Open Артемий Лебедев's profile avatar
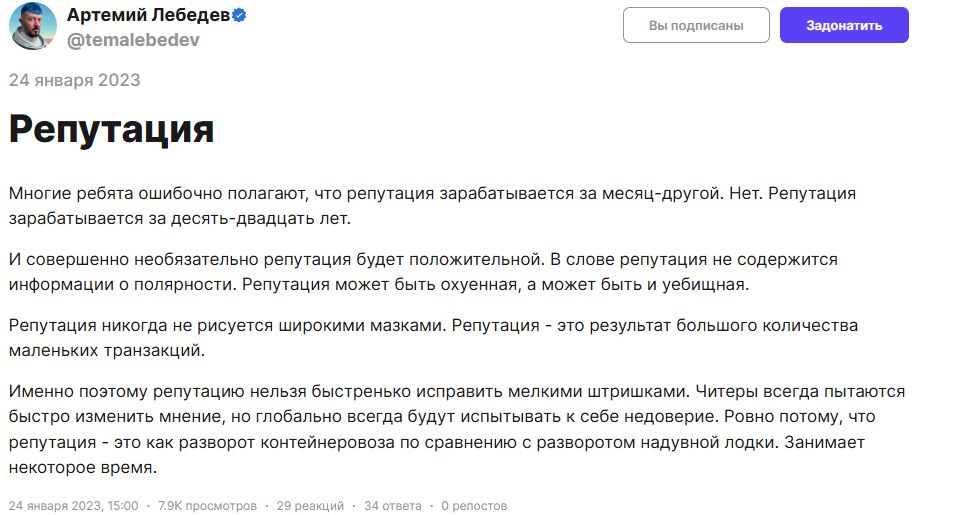The image size is (958, 515). pos(33,26)
